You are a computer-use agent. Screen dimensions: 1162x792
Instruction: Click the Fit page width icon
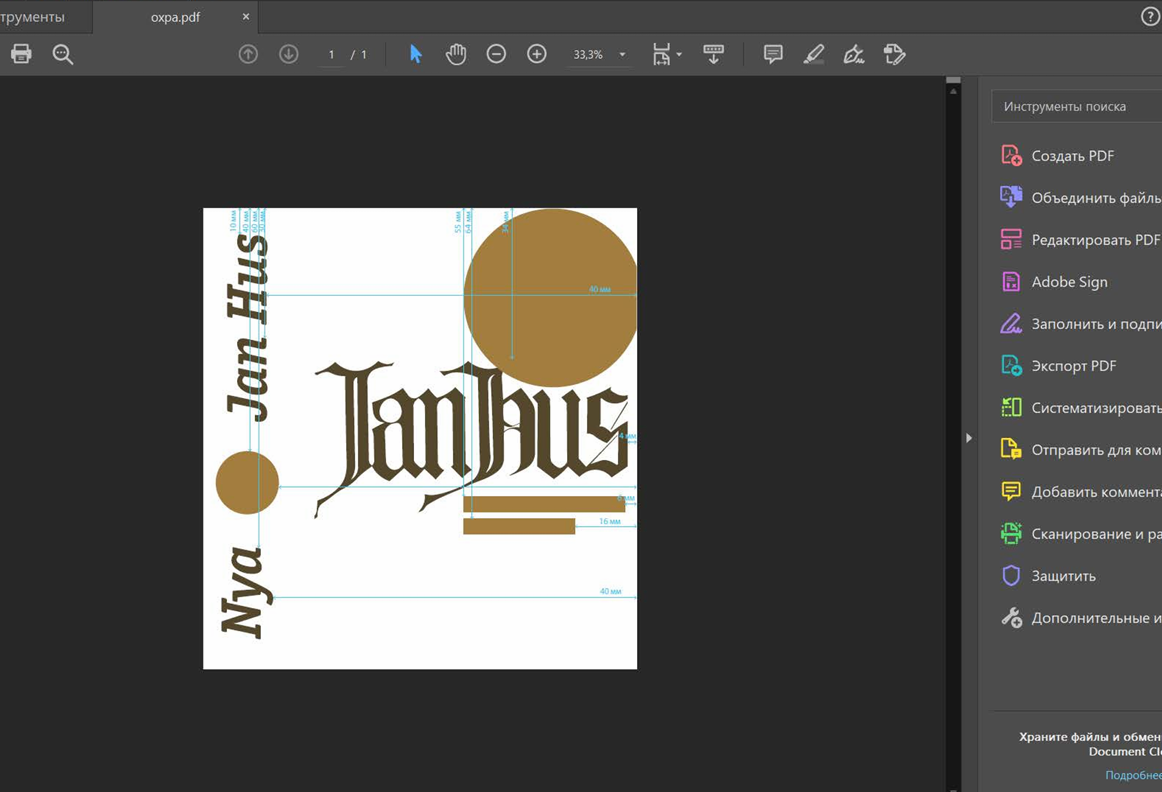point(661,54)
